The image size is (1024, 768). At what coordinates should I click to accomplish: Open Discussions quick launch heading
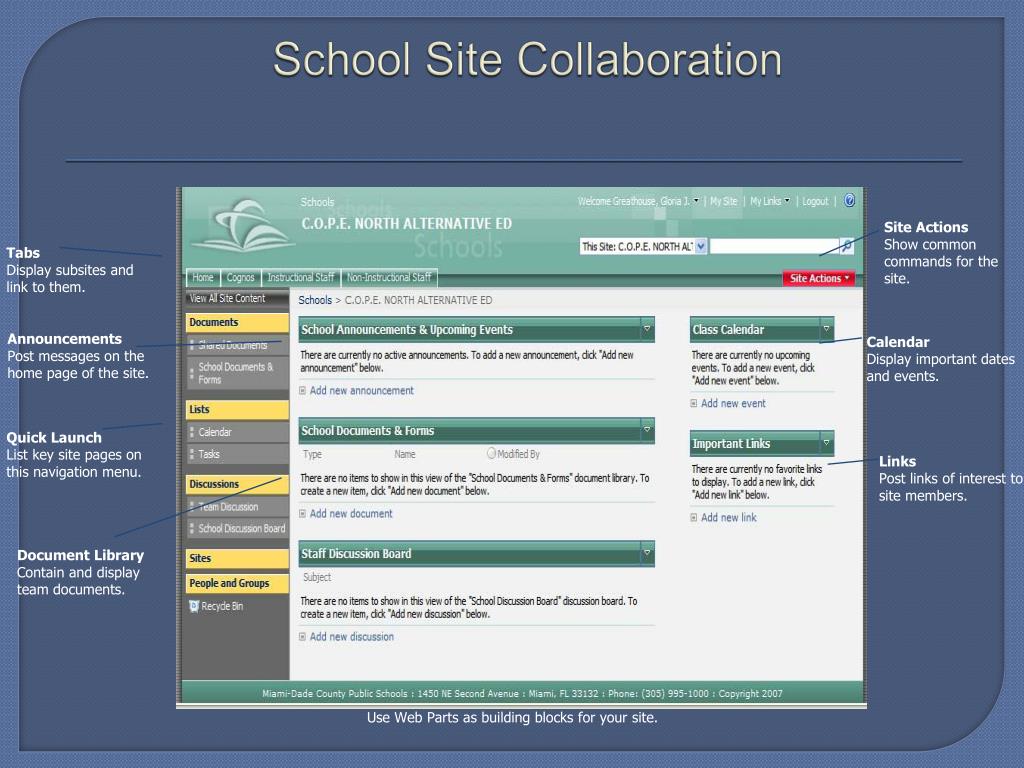pos(237,484)
